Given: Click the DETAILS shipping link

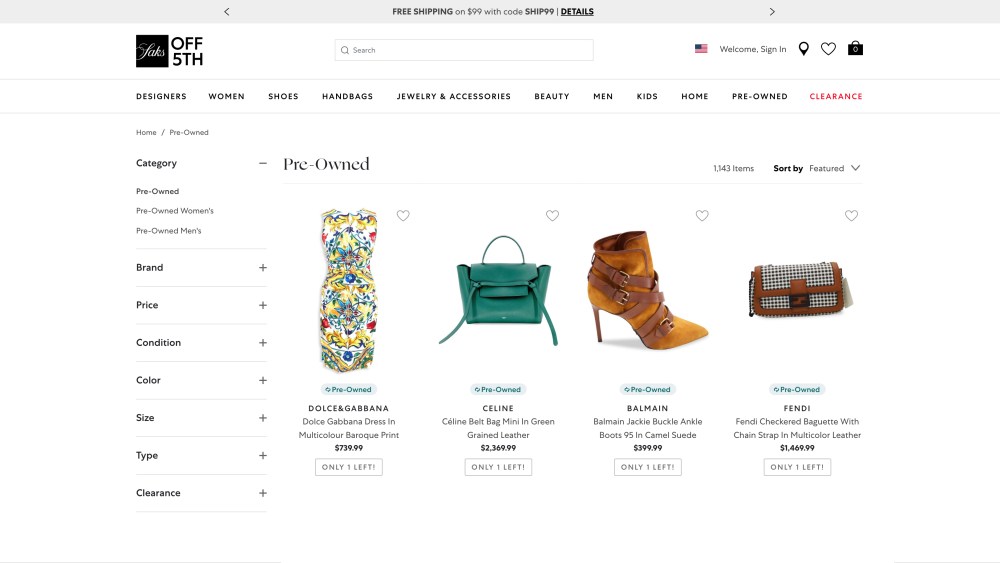Looking at the screenshot, I should (577, 11).
